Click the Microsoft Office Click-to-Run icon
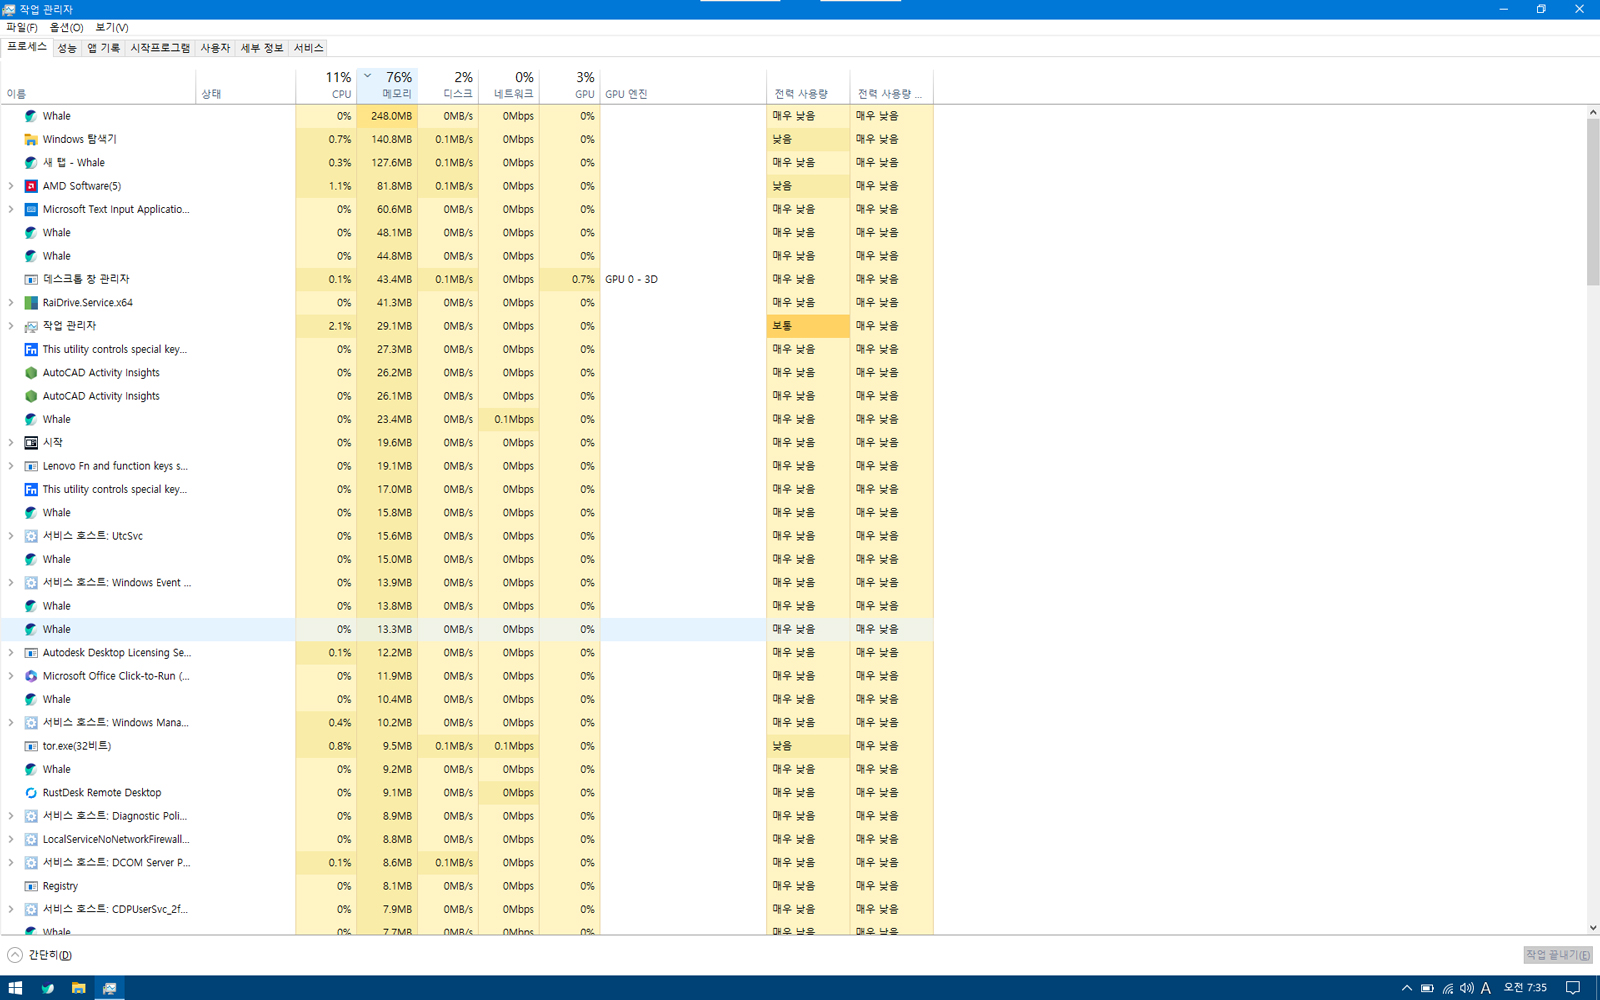This screenshot has height=1000, width=1600. pyautogui.click(x=31, y=676)
